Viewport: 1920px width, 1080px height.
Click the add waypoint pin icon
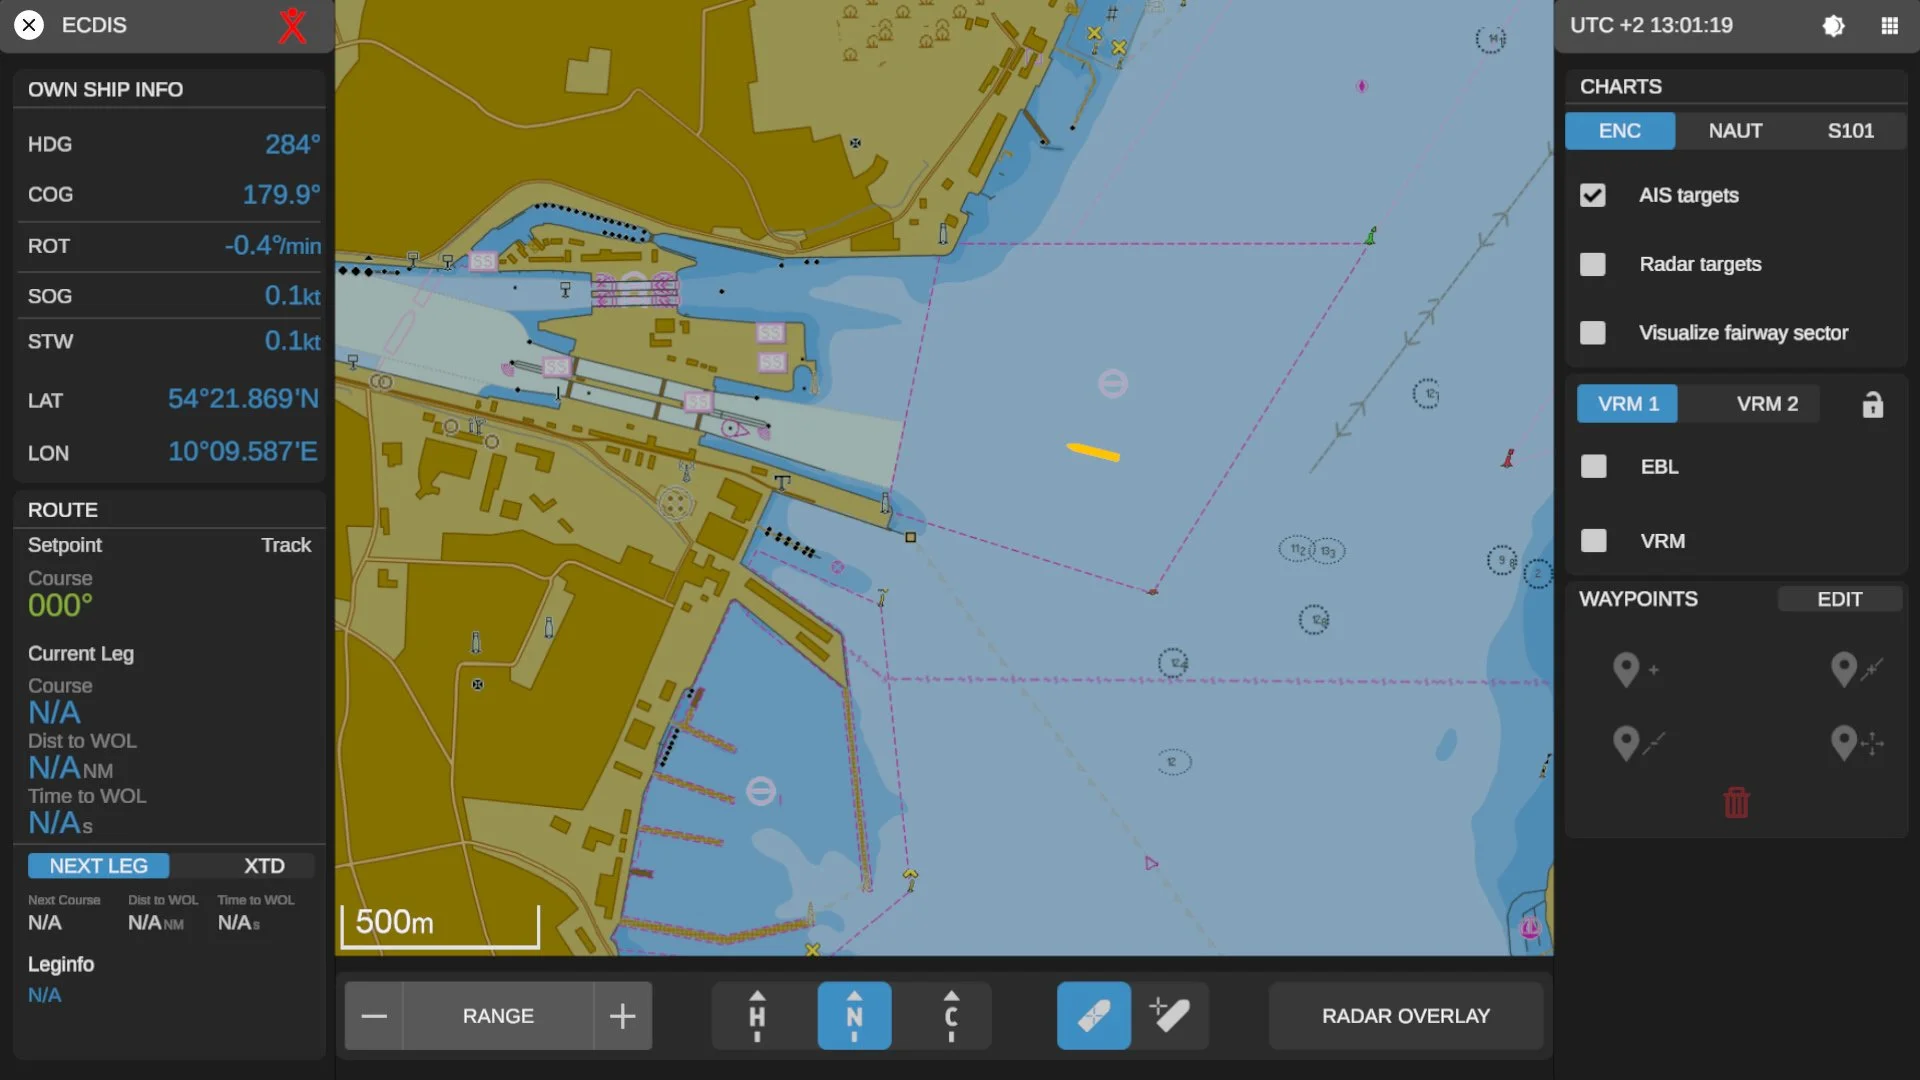(x=1635, y=669)
